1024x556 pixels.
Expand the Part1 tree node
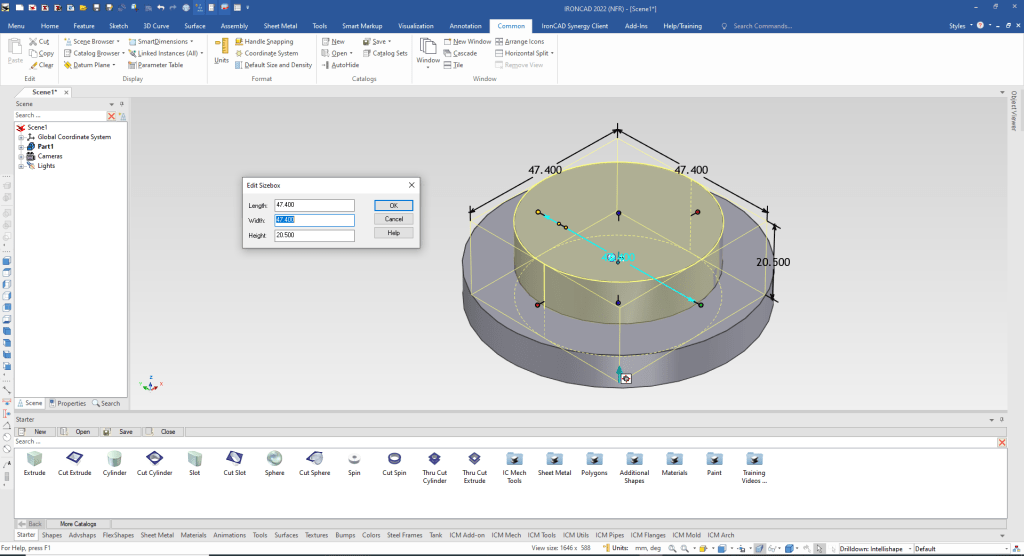[21, 146]
